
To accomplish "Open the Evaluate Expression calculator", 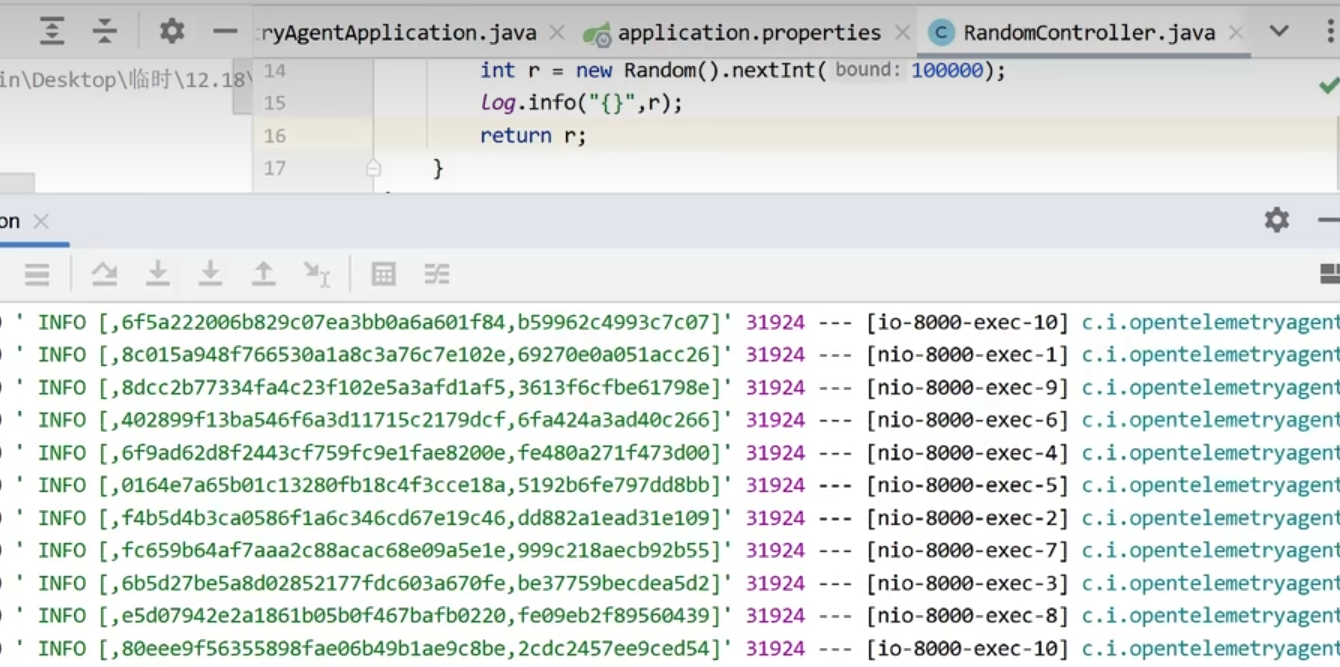I will click(383, 274).
